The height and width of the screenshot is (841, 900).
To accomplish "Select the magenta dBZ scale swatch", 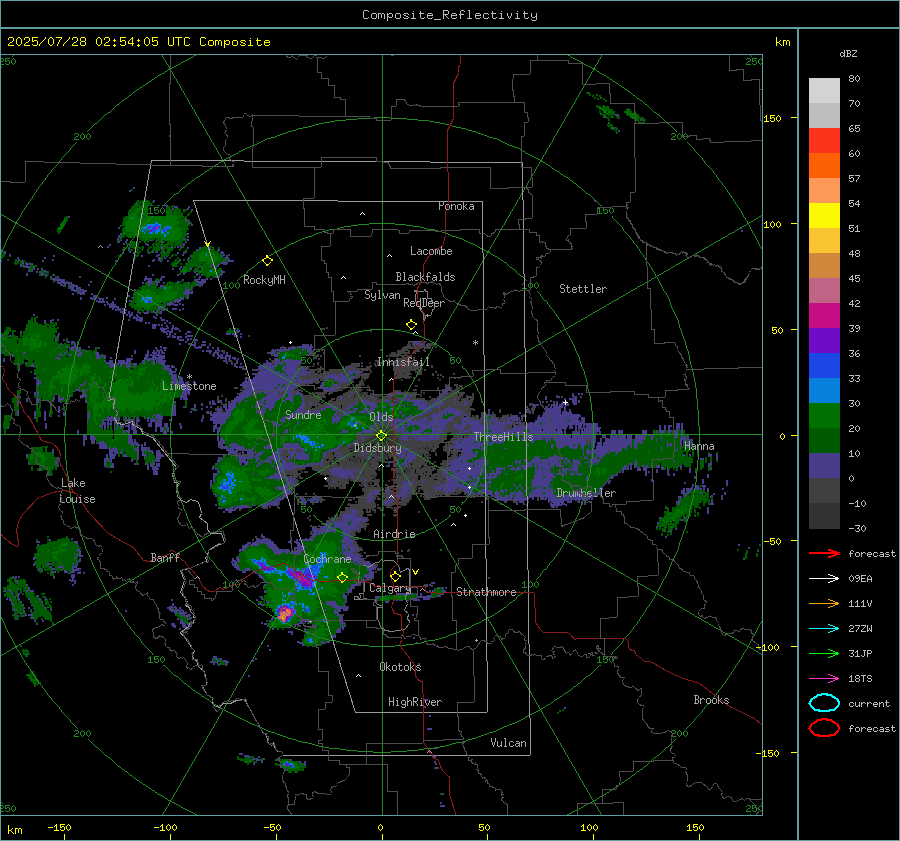I will pos(824,316).
